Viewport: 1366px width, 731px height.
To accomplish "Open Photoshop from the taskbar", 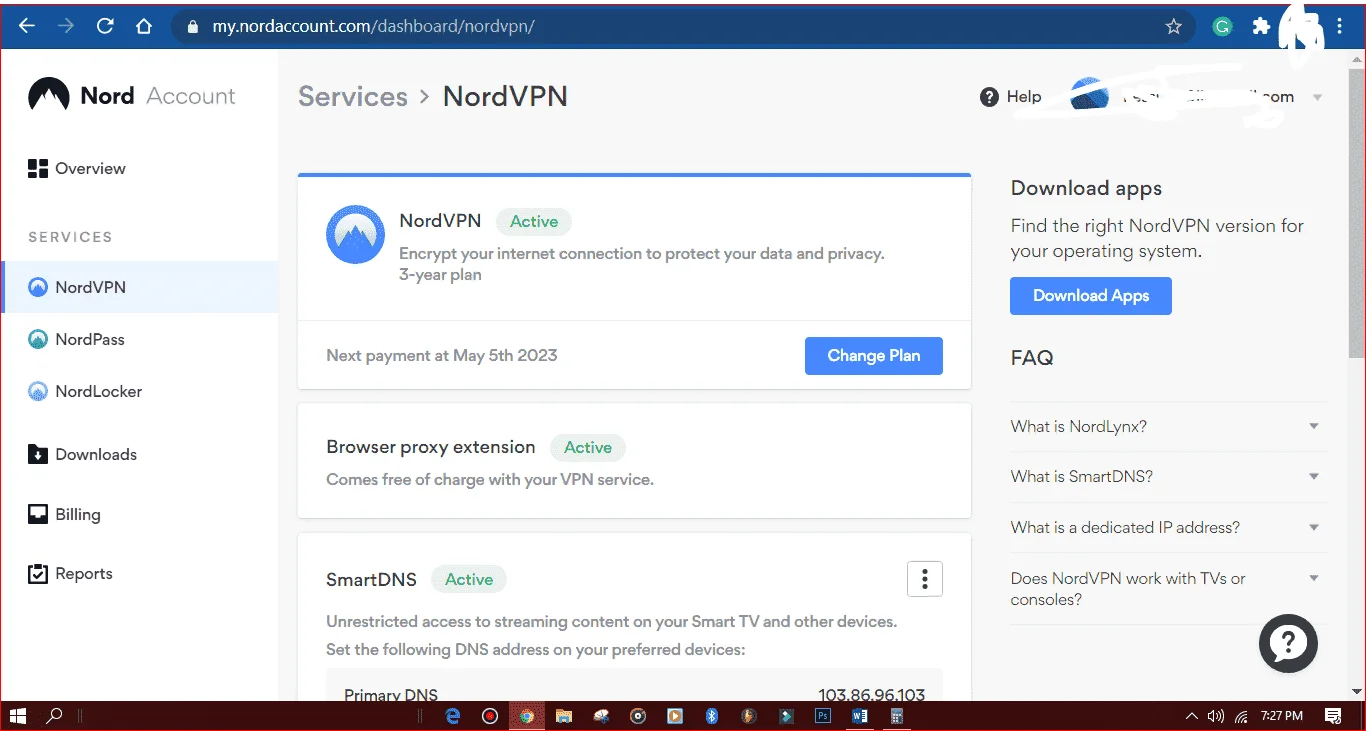I will click(823, 716).
